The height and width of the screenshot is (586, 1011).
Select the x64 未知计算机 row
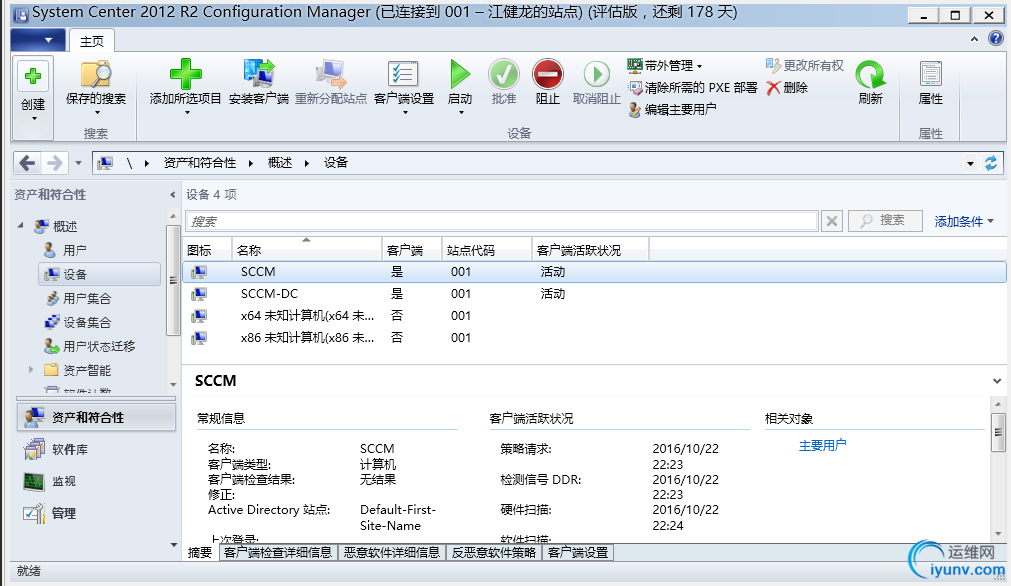[594, 316]
